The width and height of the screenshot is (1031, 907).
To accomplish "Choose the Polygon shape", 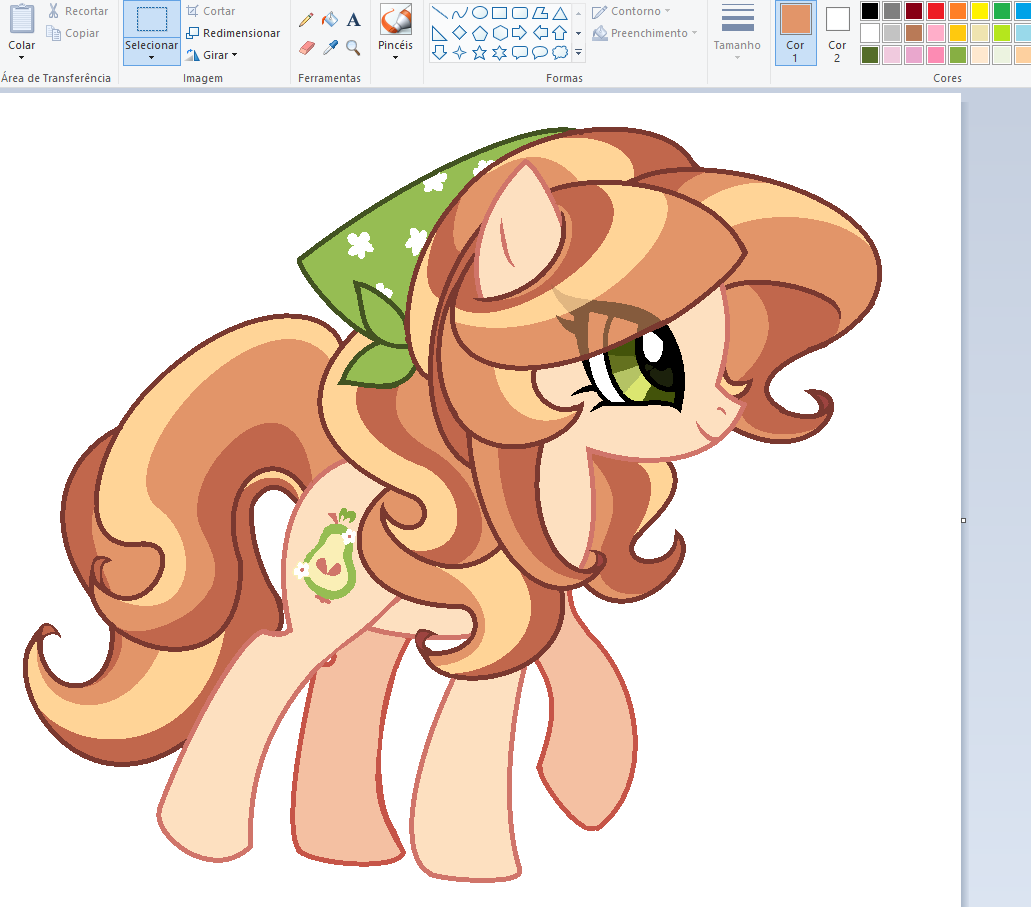I will click(540, 12).
